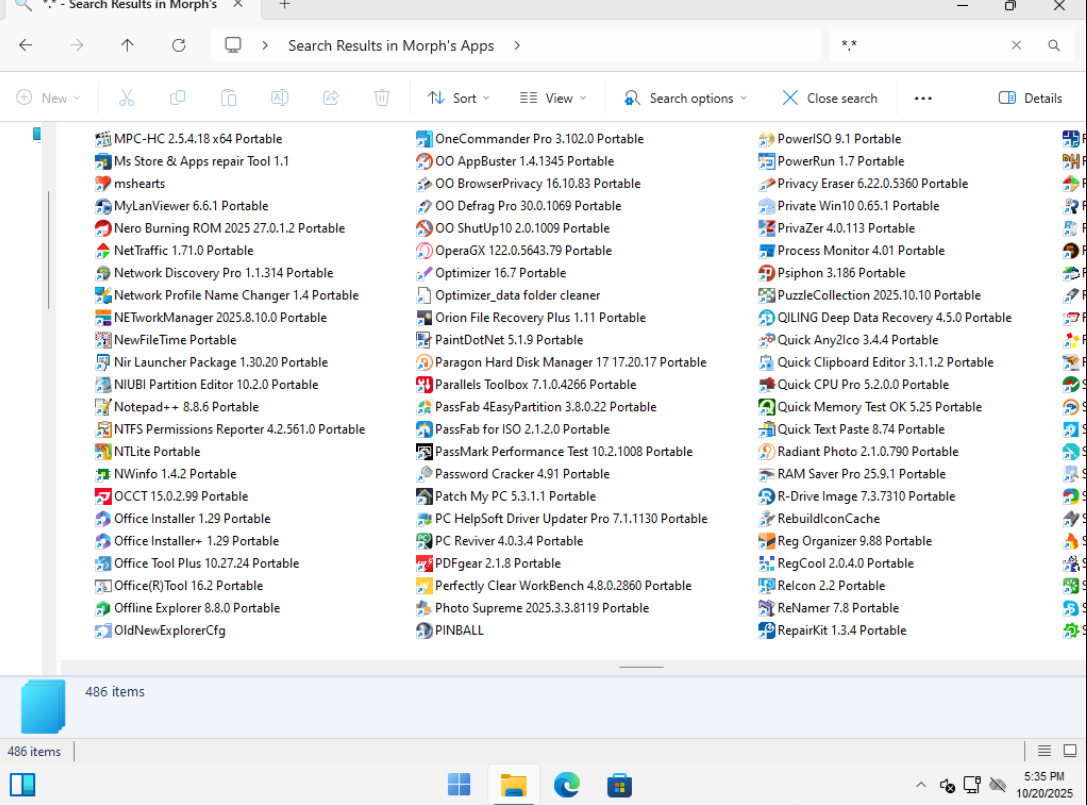This screenshot has width=1087, height=805.
Task: Go up one folder level arrow
Action: [x=127, y=45]
